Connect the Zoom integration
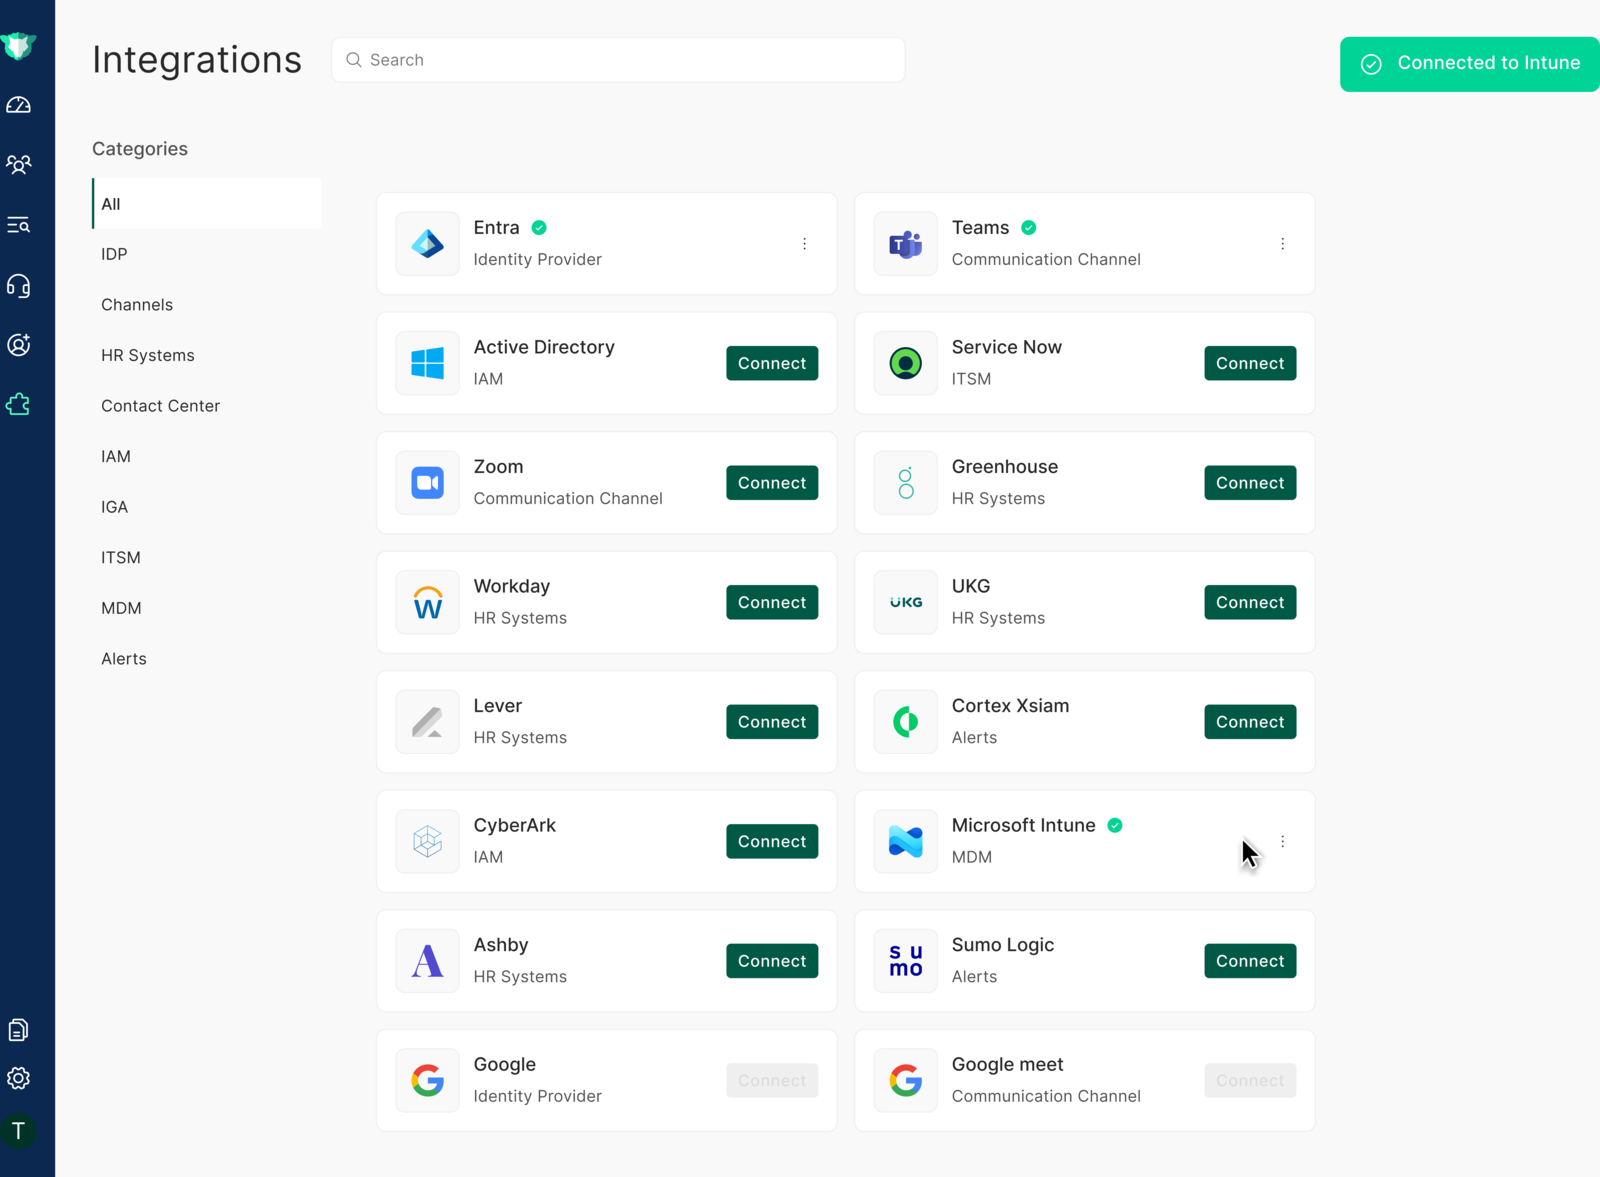Screen dimensions: 1600x1177 click(772, 483)
